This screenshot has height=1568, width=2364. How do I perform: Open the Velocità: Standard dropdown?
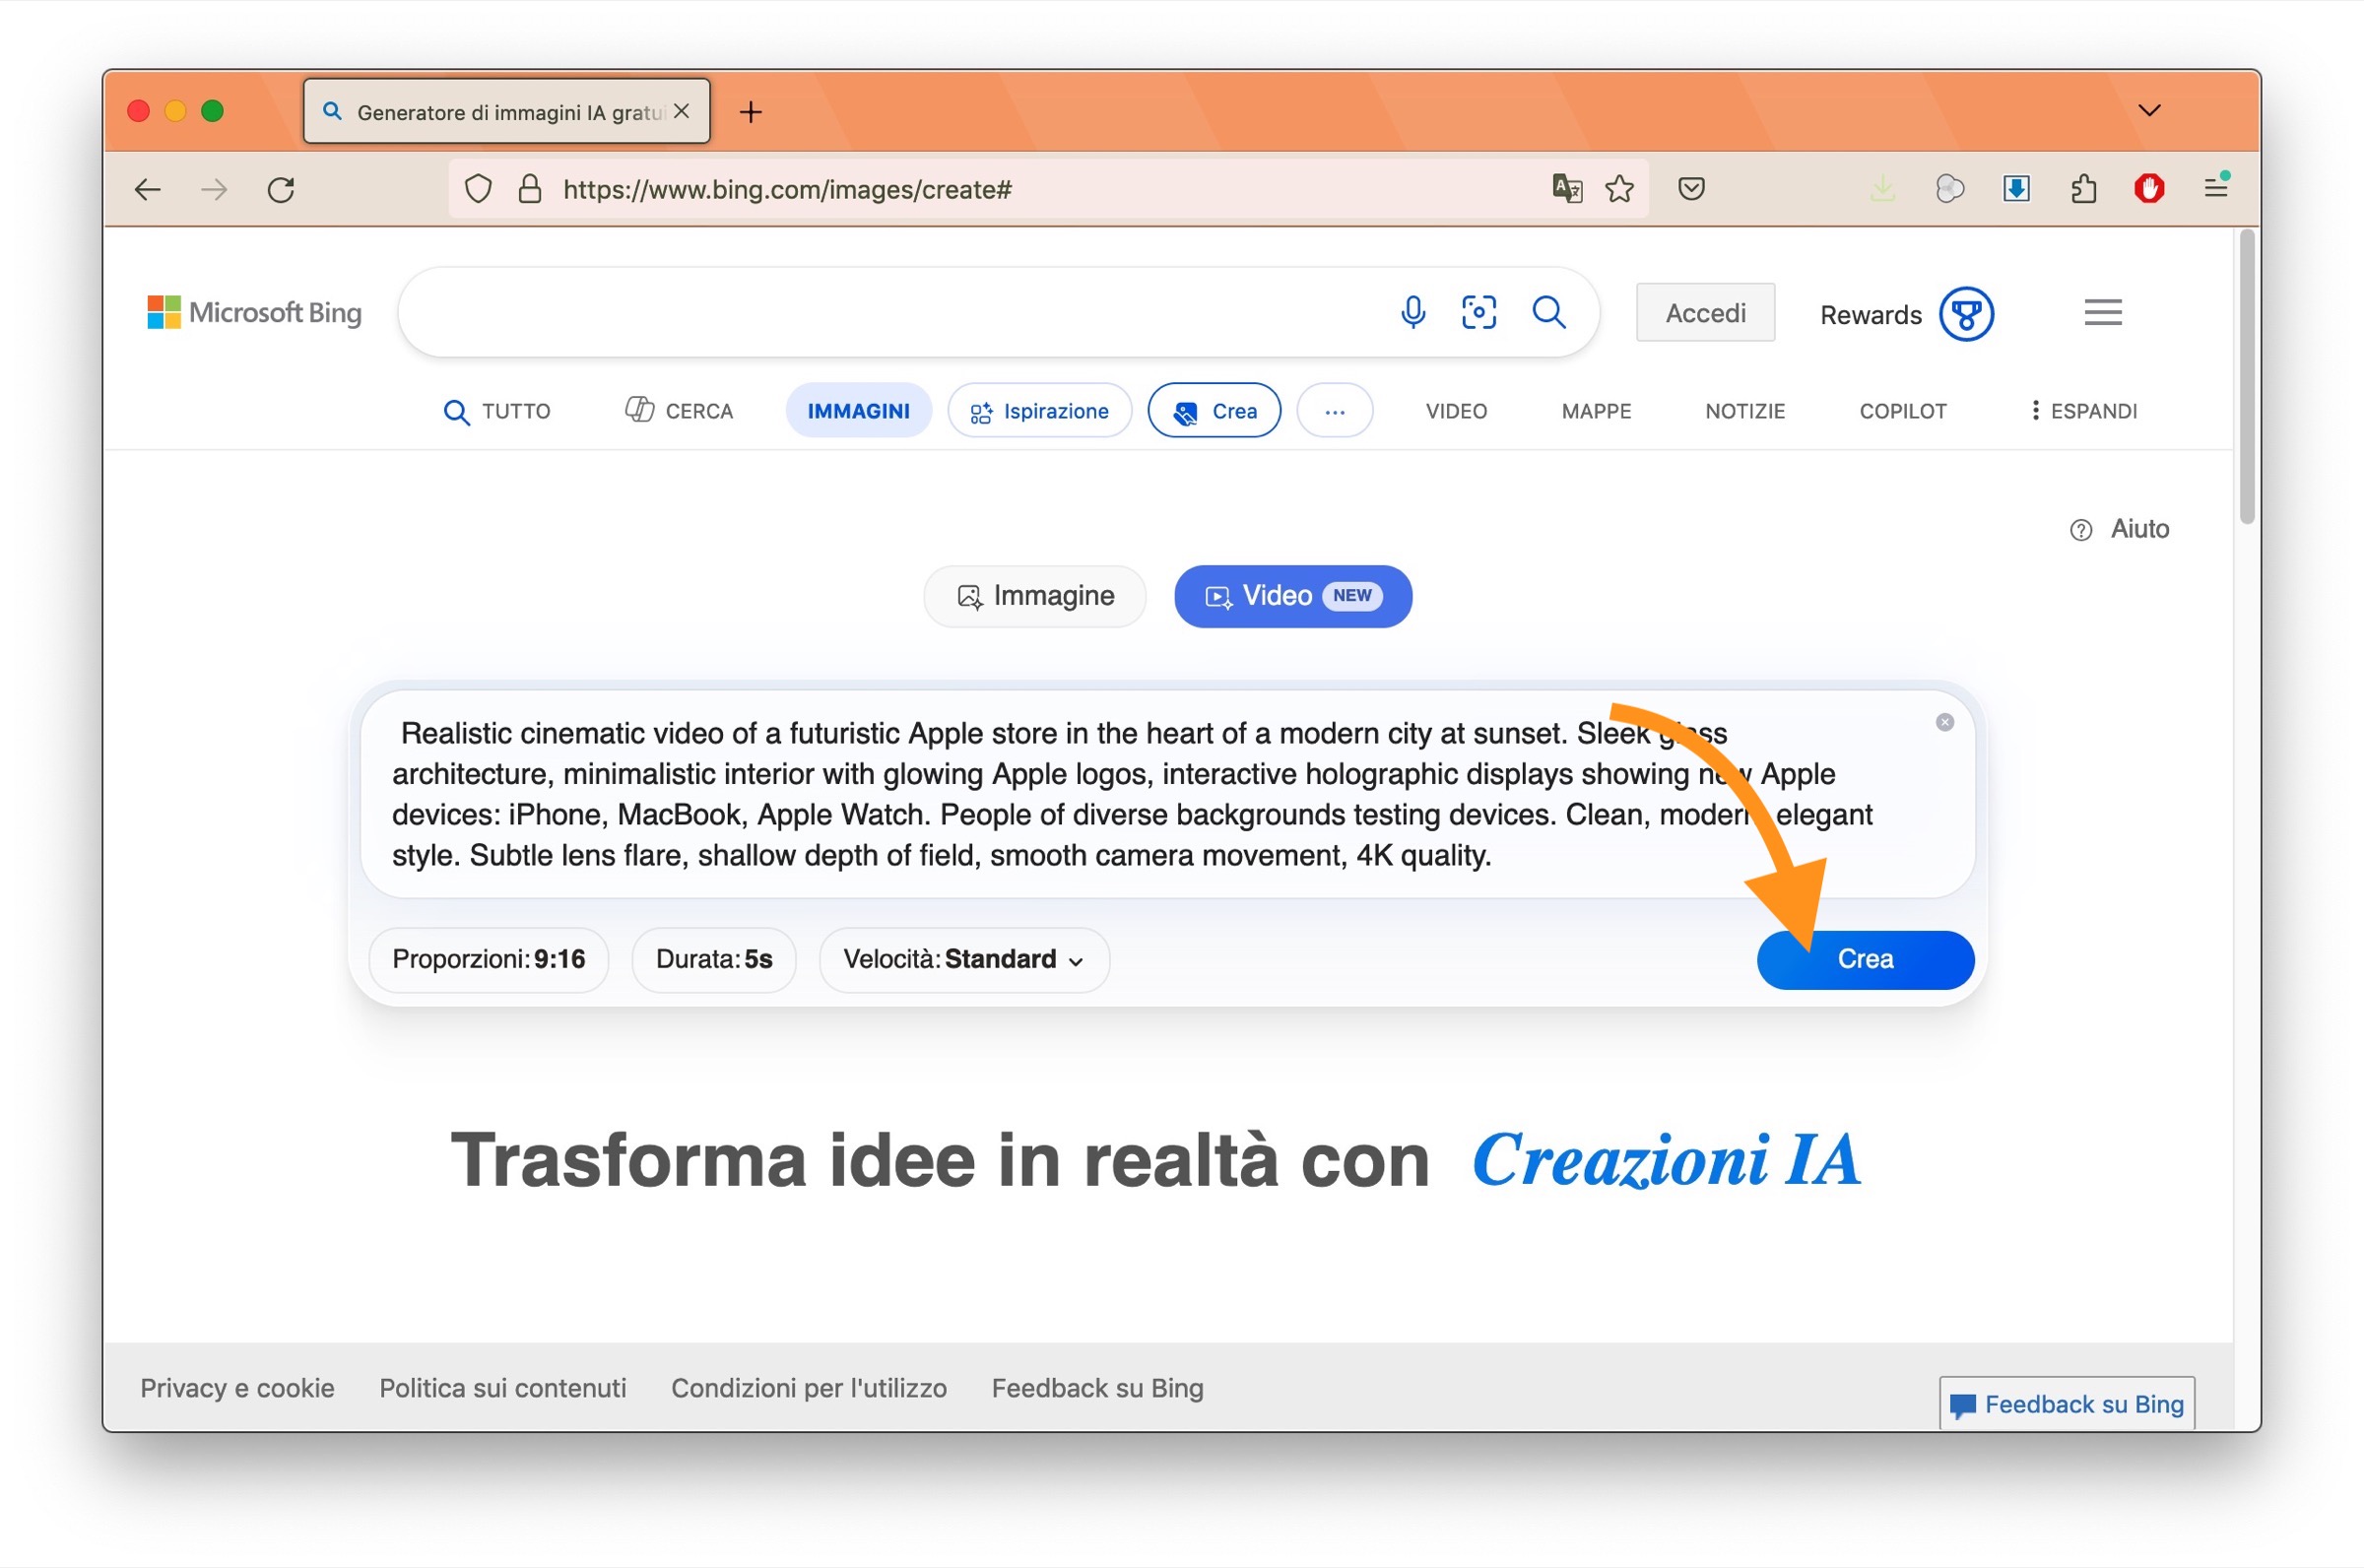[962, 959]
